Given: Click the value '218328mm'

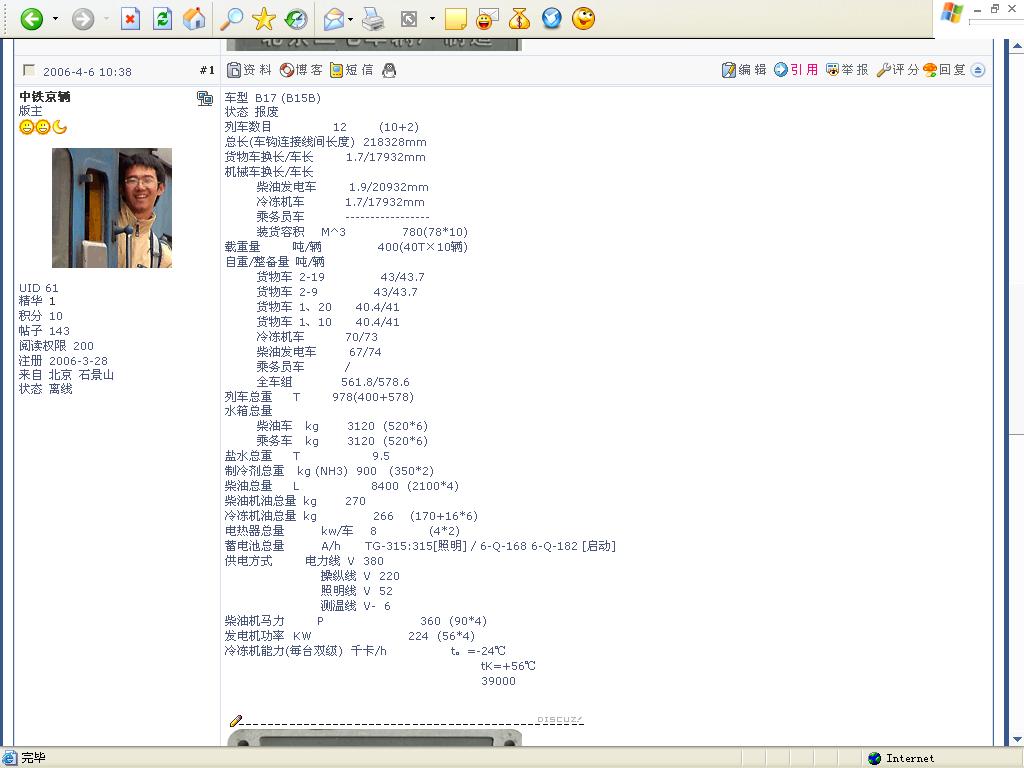Looking at the screenshot, I should [394, 142].
